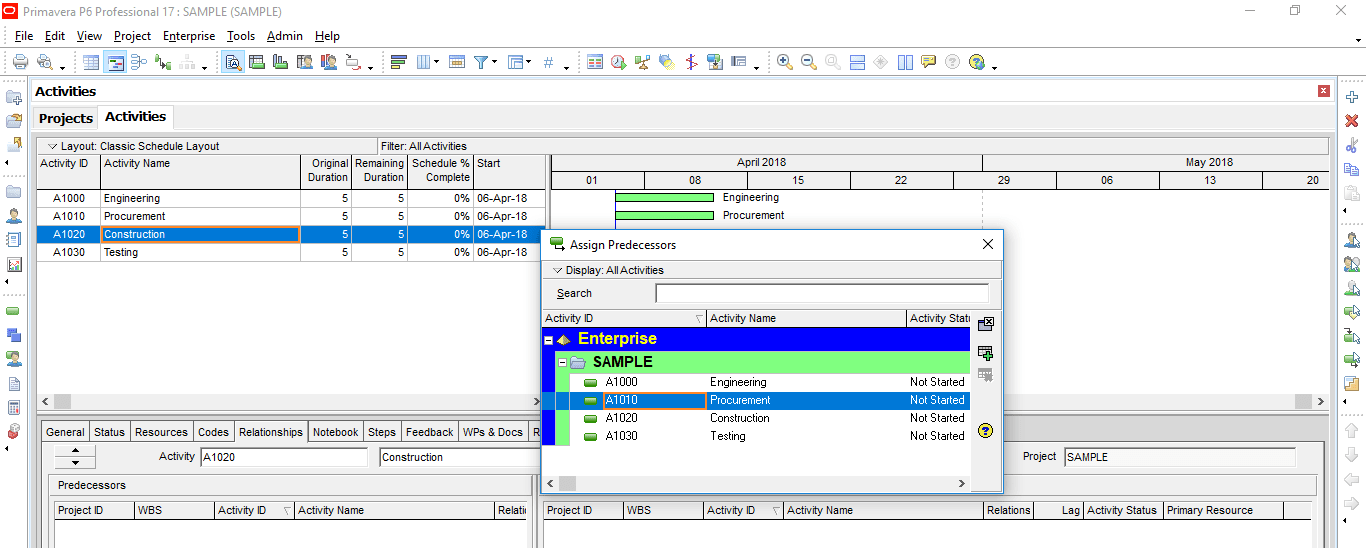This screenshot has height=548, width=1366.
Task: Toggle the Activity Details panel icon
Action: pos(233,62)
